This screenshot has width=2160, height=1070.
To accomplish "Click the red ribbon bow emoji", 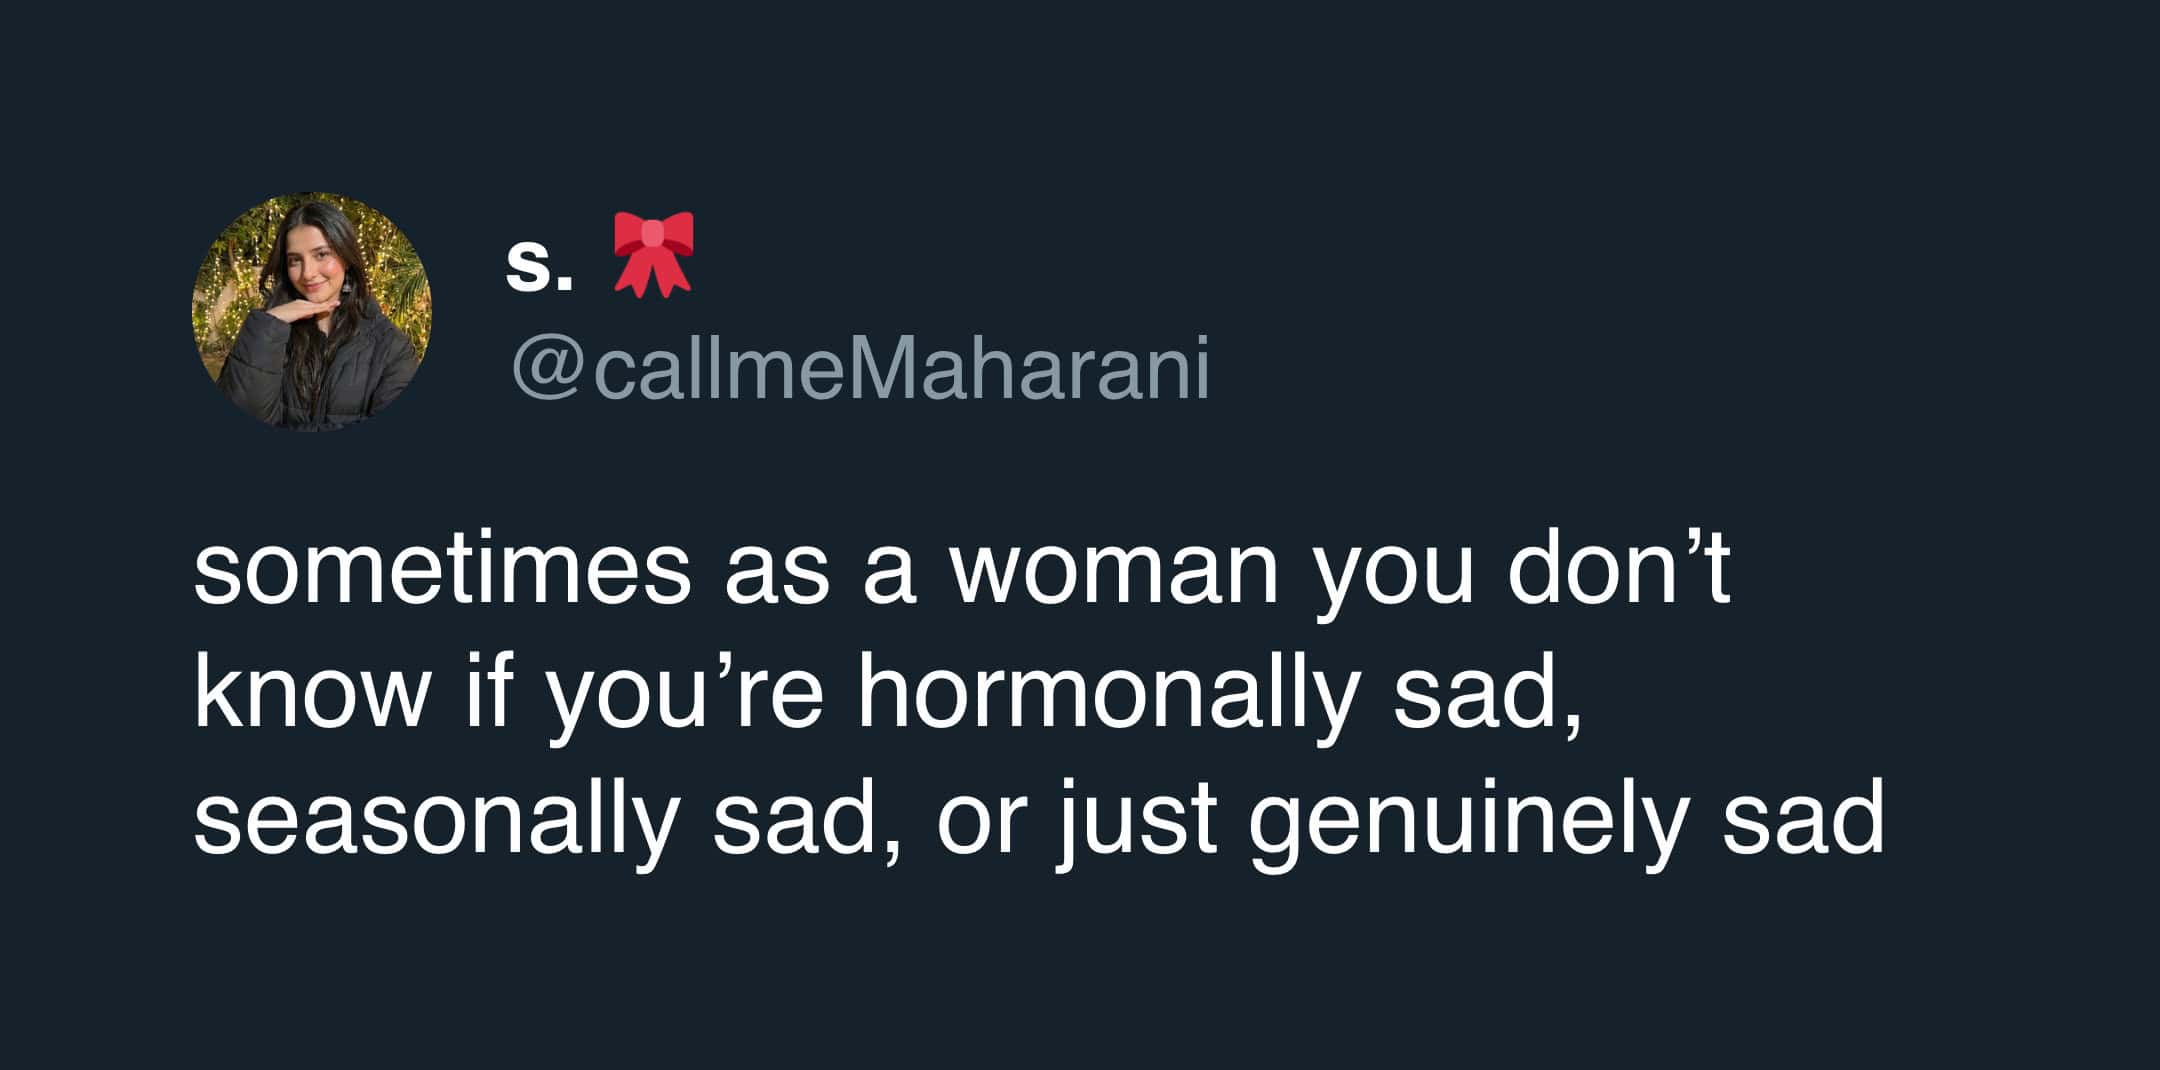I will coord(653,255).
